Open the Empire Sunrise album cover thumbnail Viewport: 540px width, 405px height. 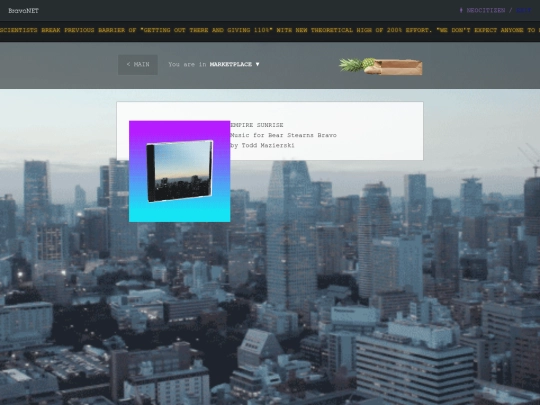(x=179, y=171)
